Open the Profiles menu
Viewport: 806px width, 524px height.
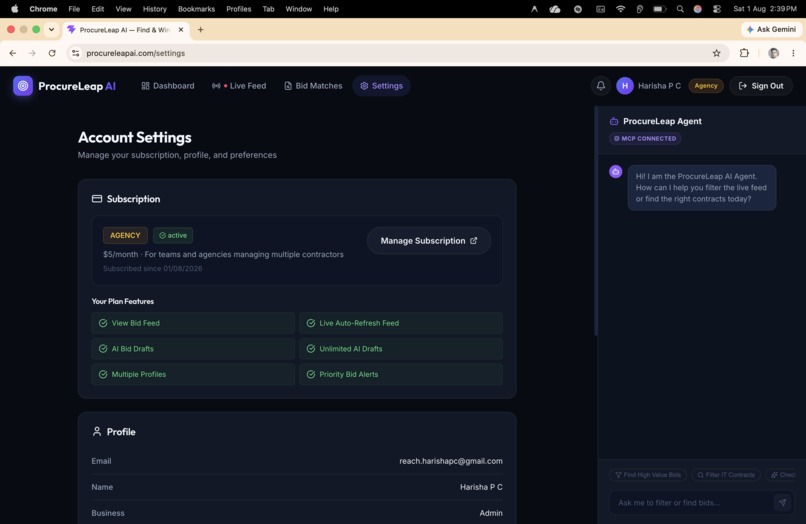239,9
